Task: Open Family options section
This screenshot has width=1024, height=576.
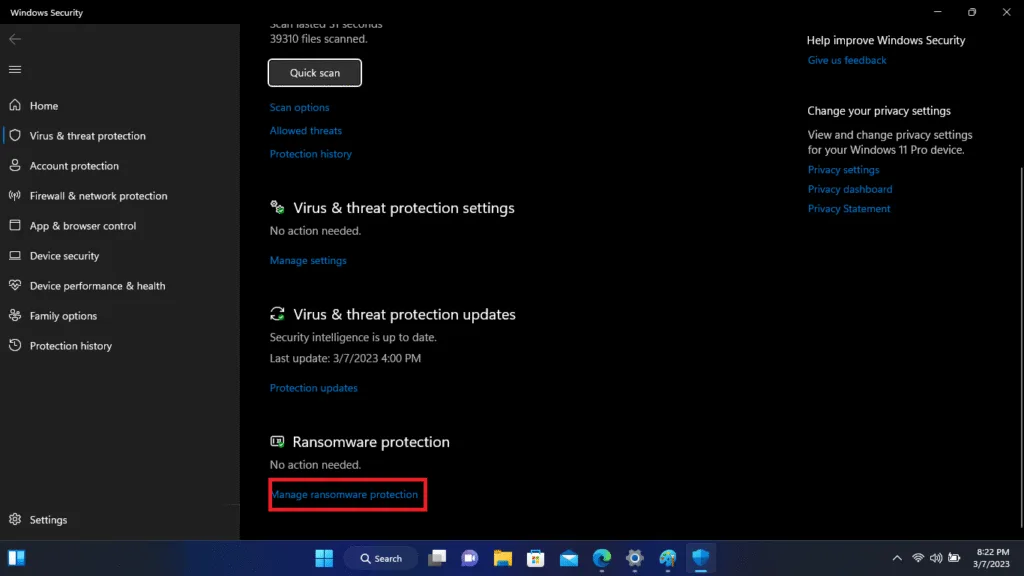Action: coord(63,316)
